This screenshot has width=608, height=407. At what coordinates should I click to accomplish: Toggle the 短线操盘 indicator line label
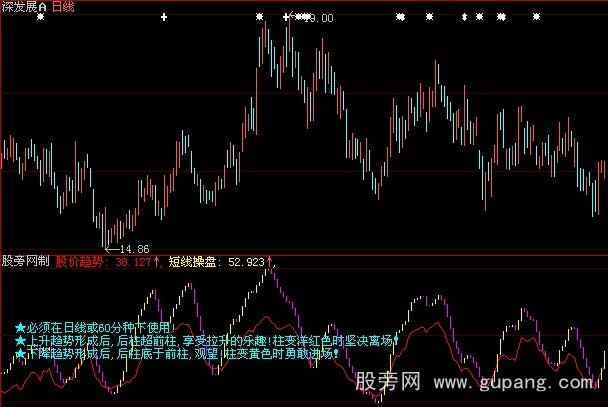click(x=193, y=263)
